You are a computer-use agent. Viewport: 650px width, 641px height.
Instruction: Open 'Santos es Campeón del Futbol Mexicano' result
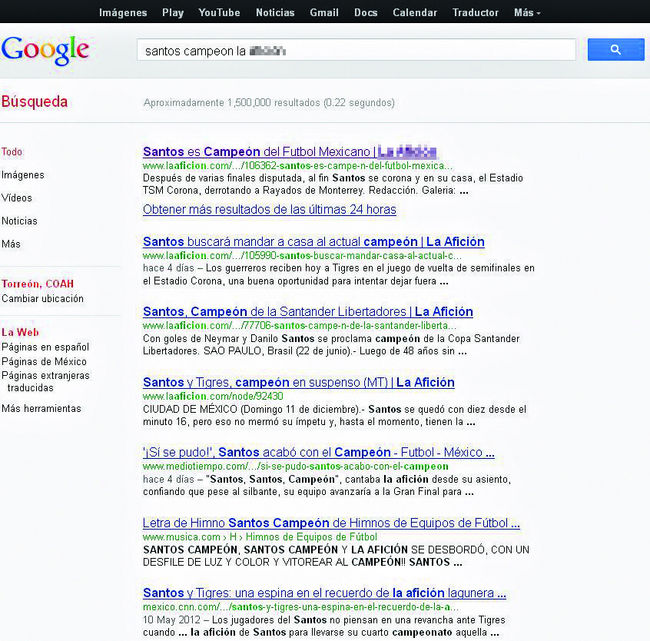(x=290, y=152)
